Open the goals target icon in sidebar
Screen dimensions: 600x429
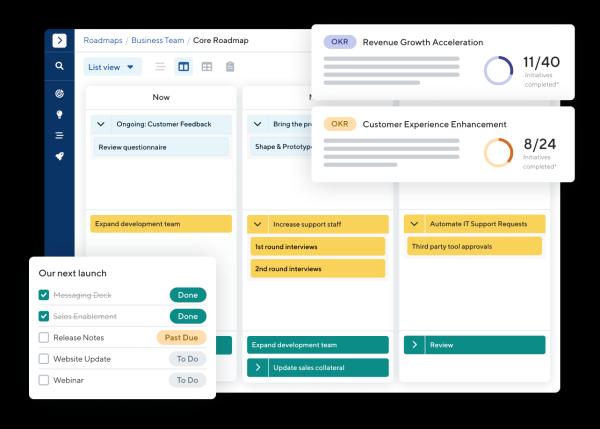59,93
